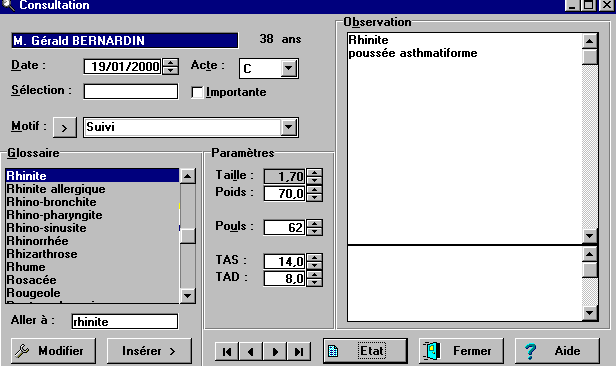Decrease the Poids value
This screenshot has height=366, width=616.
point(314,198)
